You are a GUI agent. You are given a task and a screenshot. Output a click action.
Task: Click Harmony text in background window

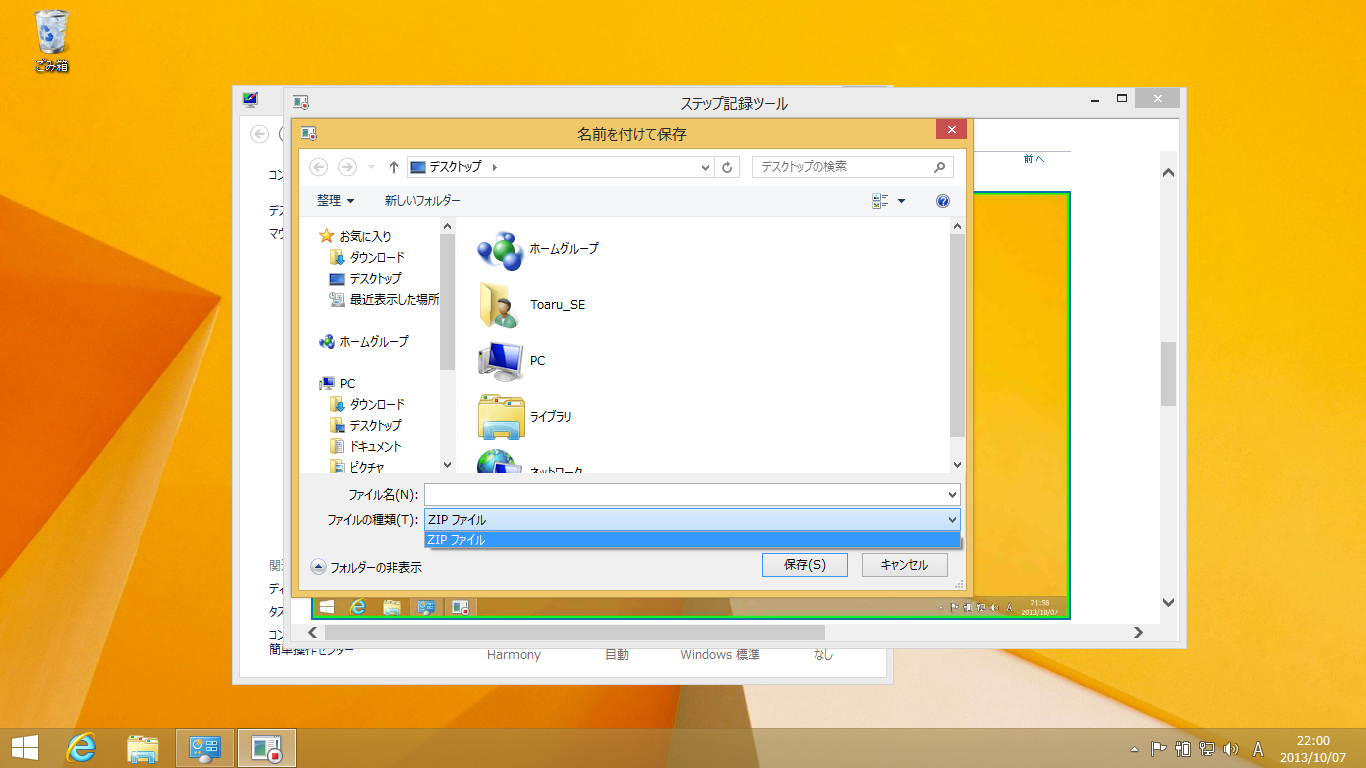tap(513, 655)
